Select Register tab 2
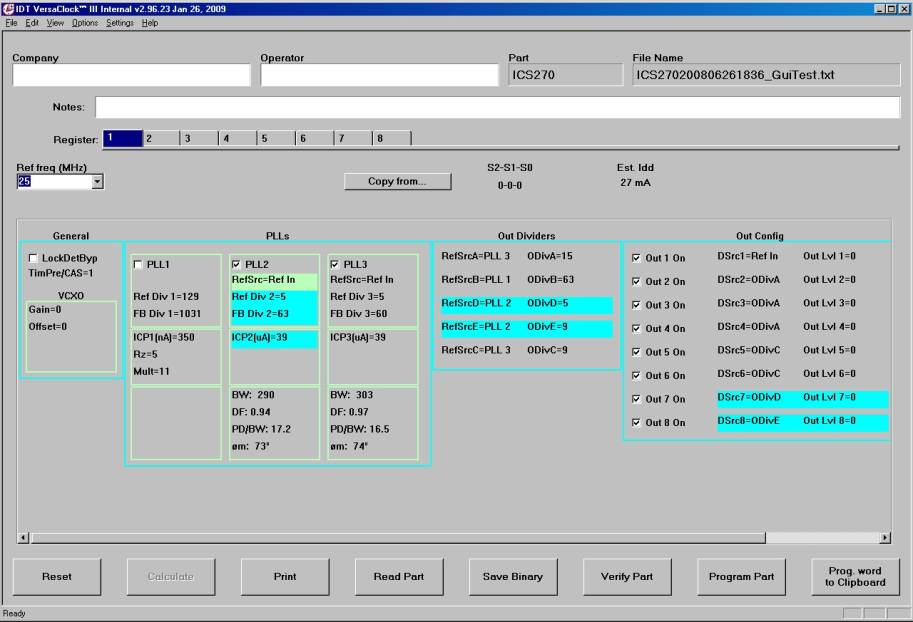913x622 pixels. (161, 139)
